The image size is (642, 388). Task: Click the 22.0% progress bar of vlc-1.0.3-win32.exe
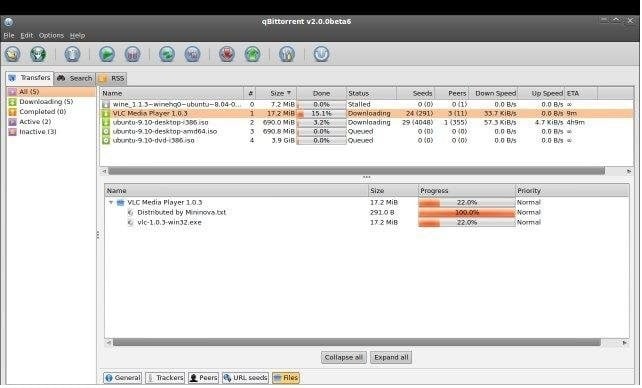tap(466, 223)
